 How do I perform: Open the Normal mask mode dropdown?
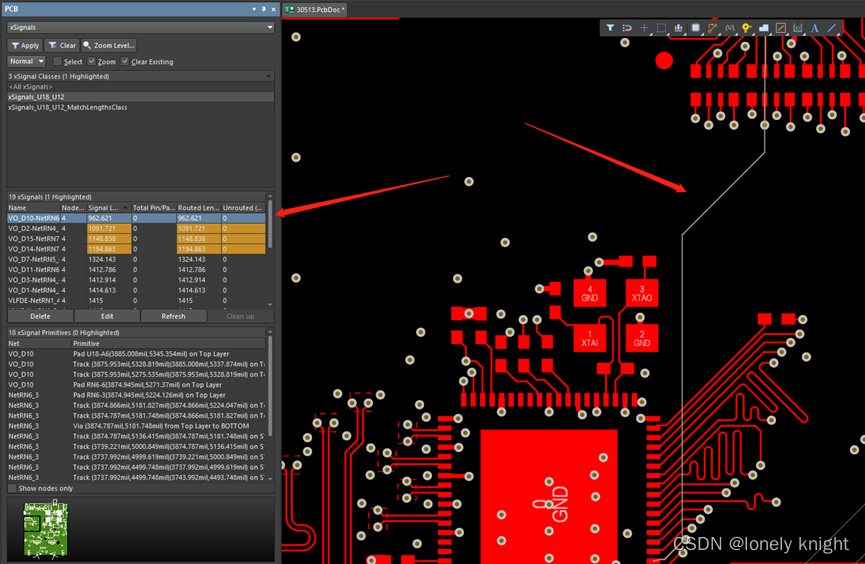26,61
